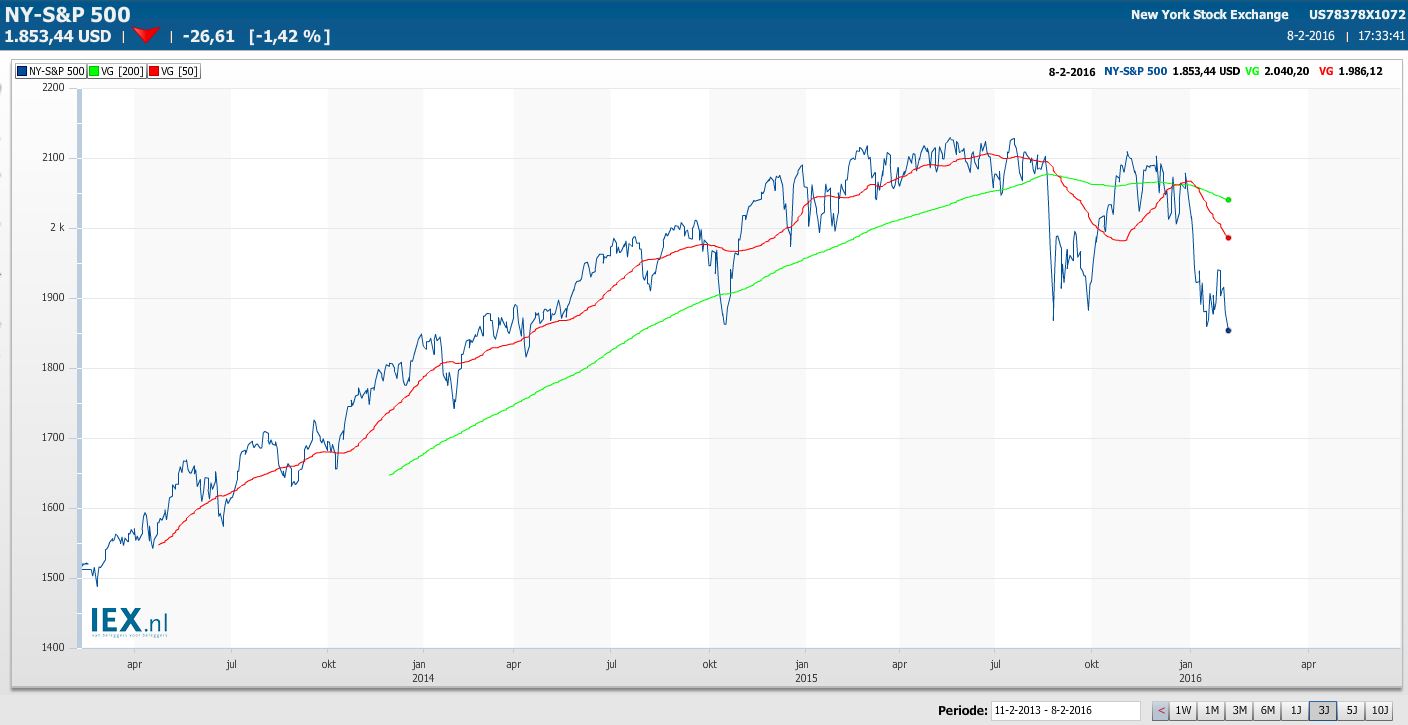Screen dimensions: 1408x725
Task: Choose the active 3J period button
Action: pyautogui.click(x=1323, y=711)
